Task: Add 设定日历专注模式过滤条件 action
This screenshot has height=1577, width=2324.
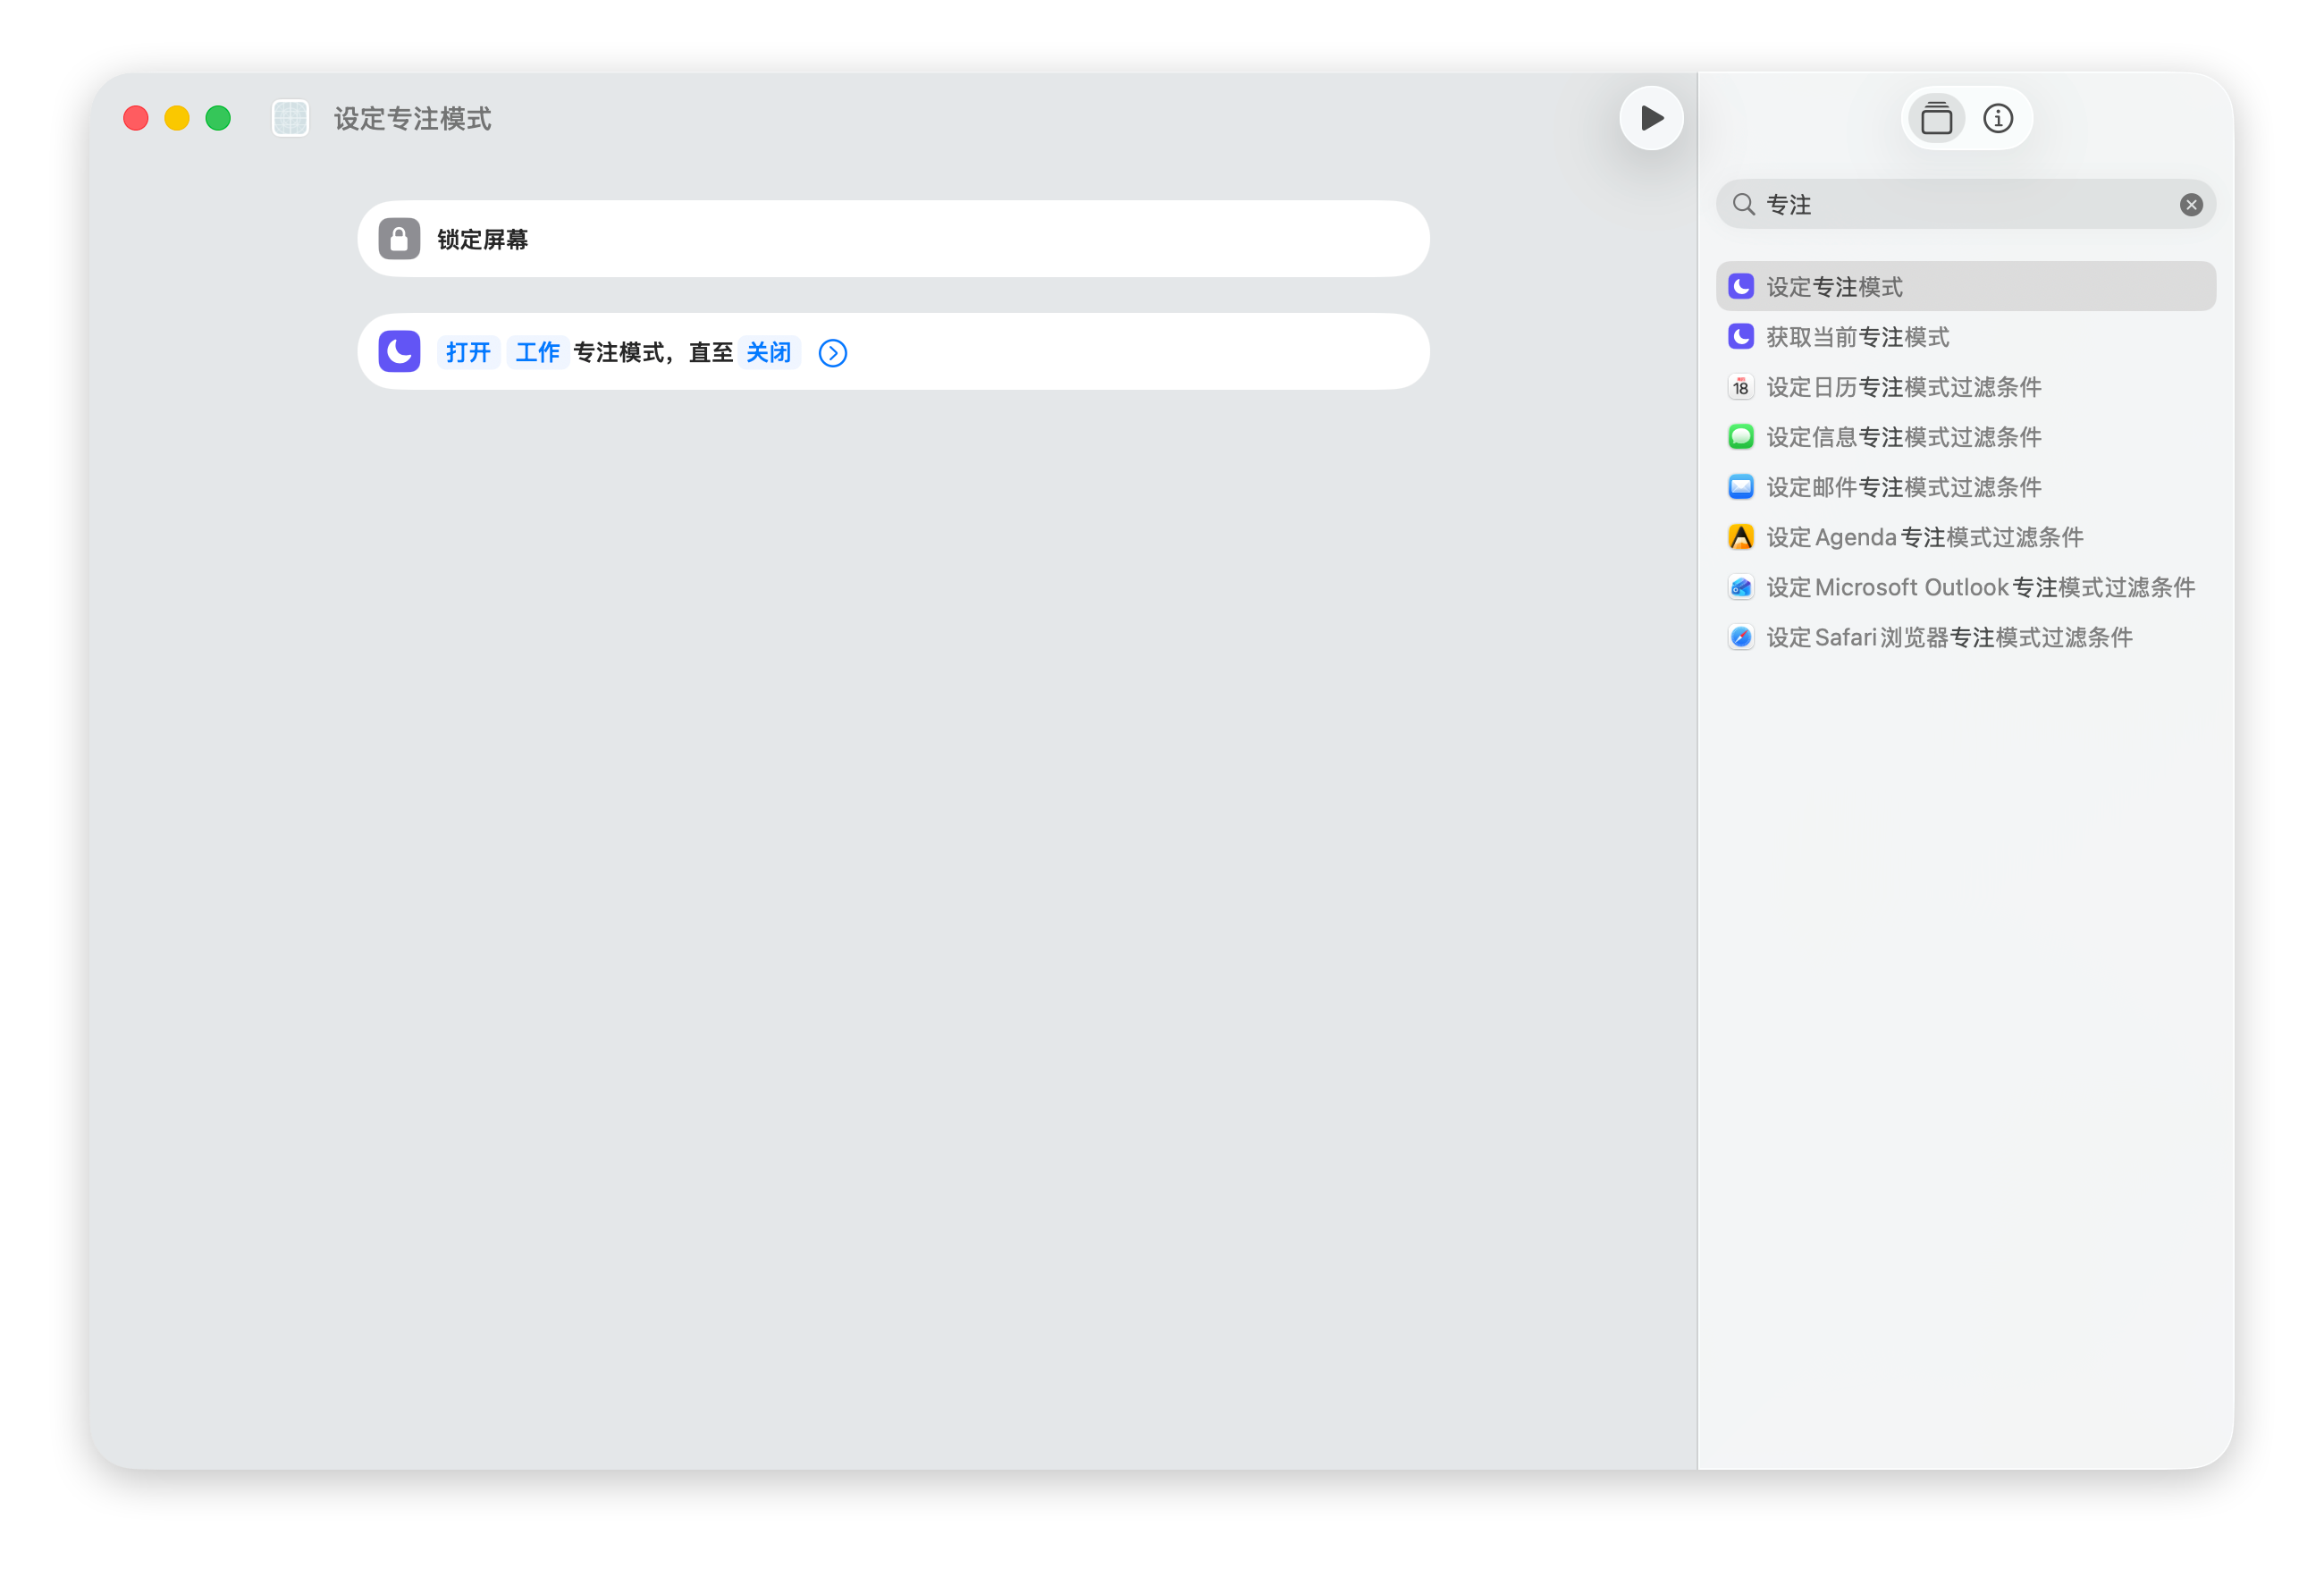Action: tap(1903, 387)
